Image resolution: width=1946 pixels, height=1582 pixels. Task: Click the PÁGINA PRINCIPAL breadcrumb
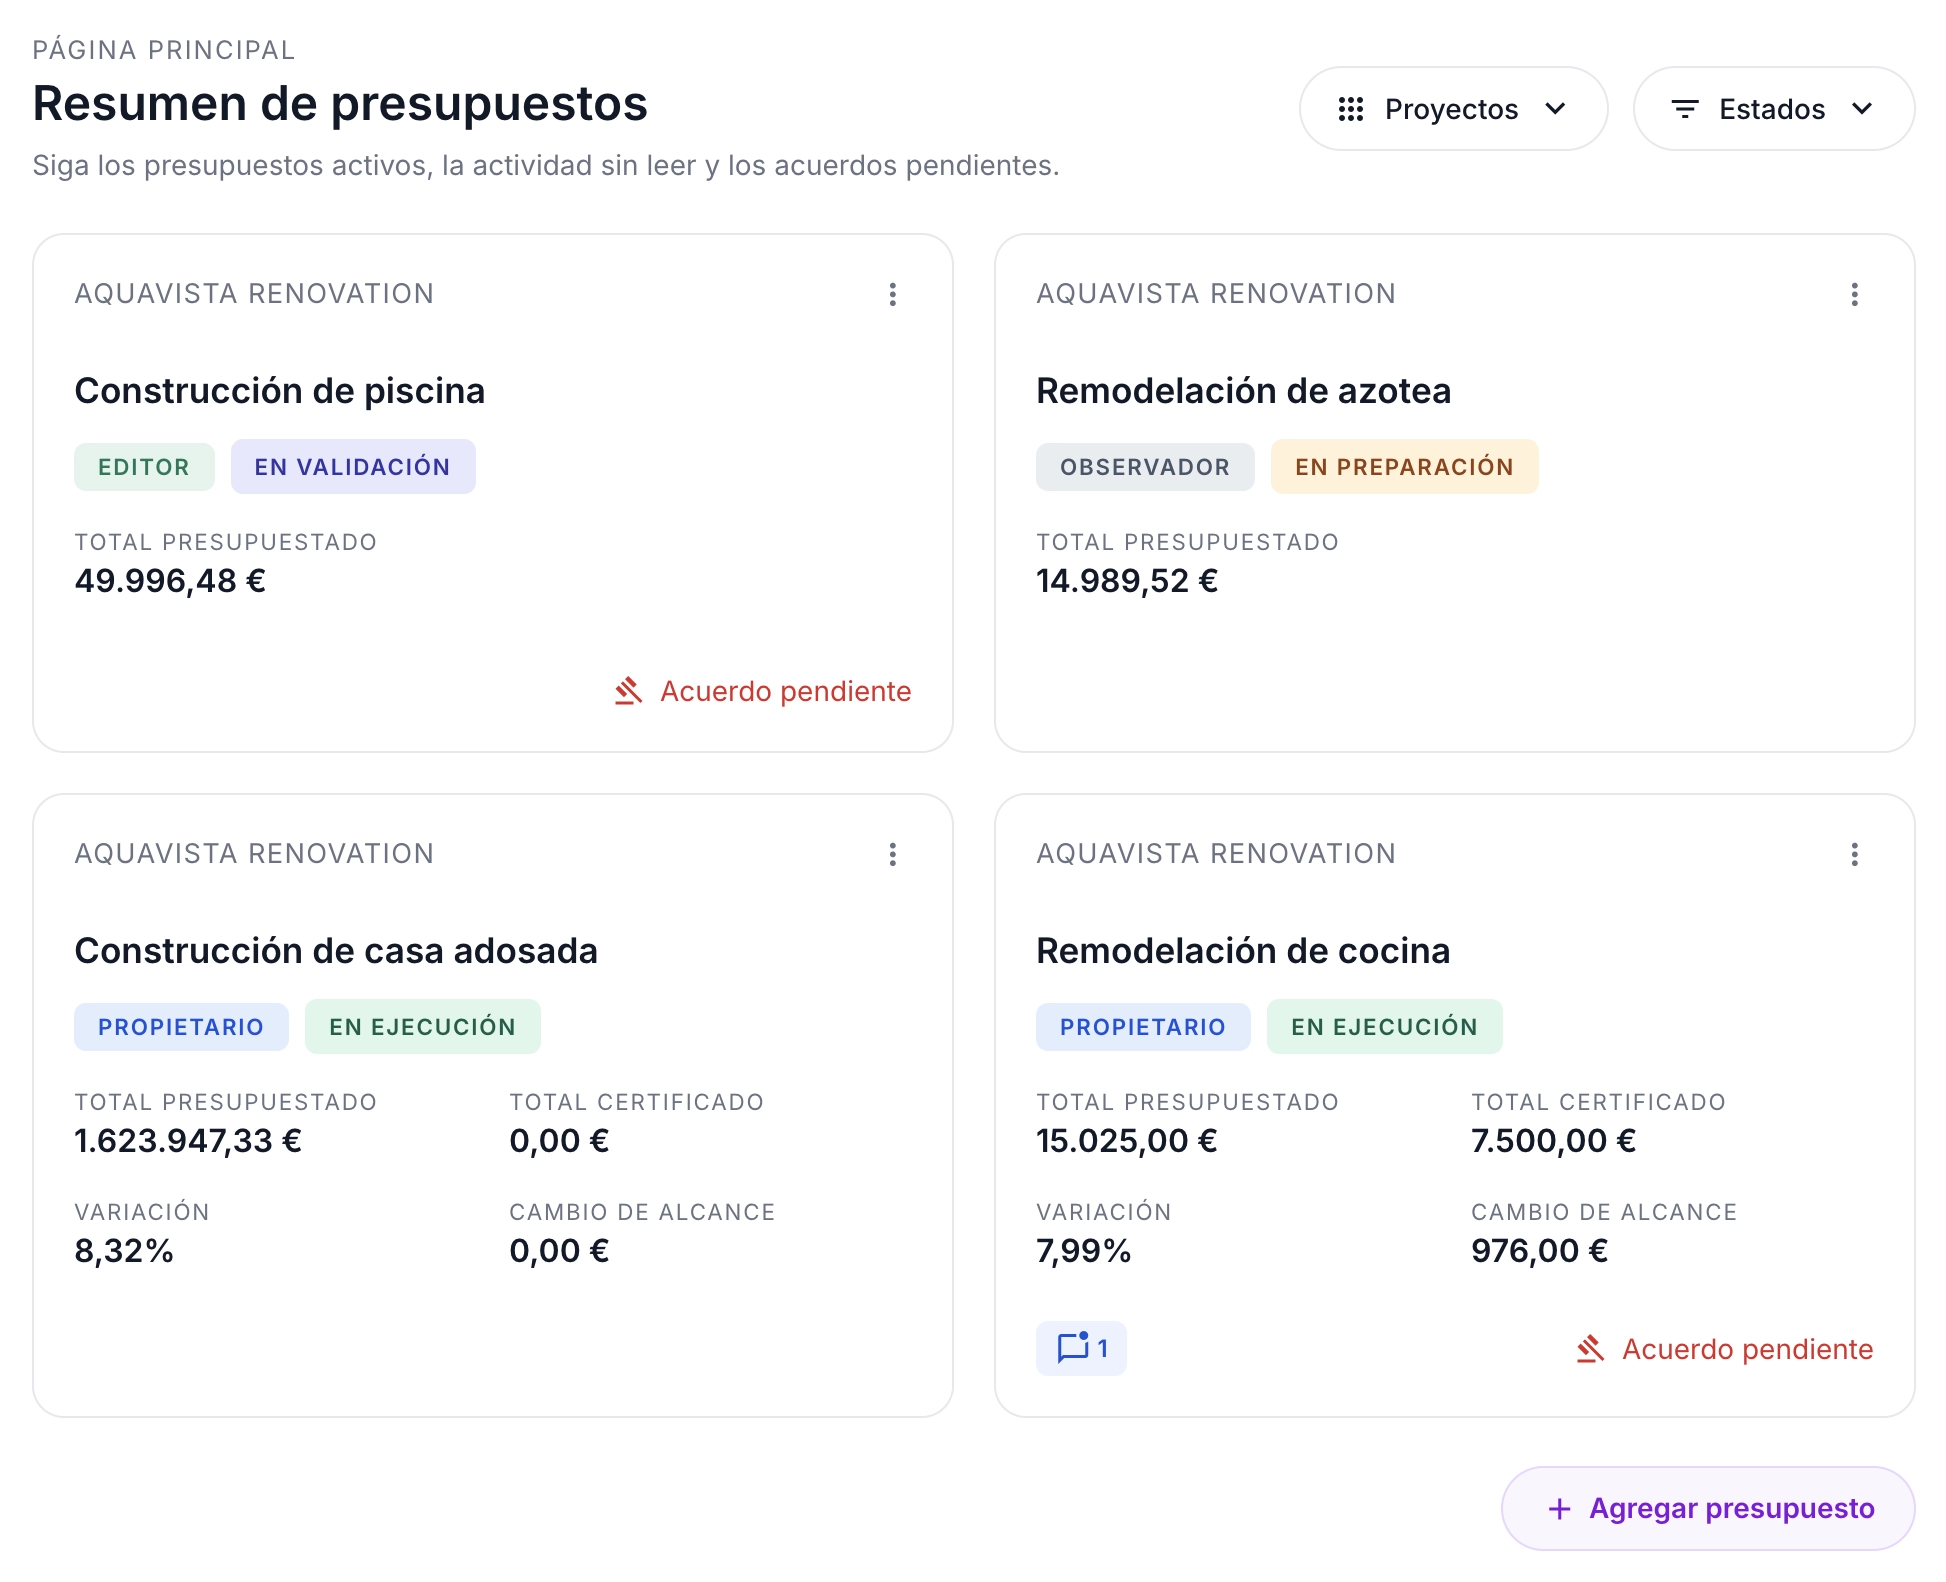tap(163, 48)
